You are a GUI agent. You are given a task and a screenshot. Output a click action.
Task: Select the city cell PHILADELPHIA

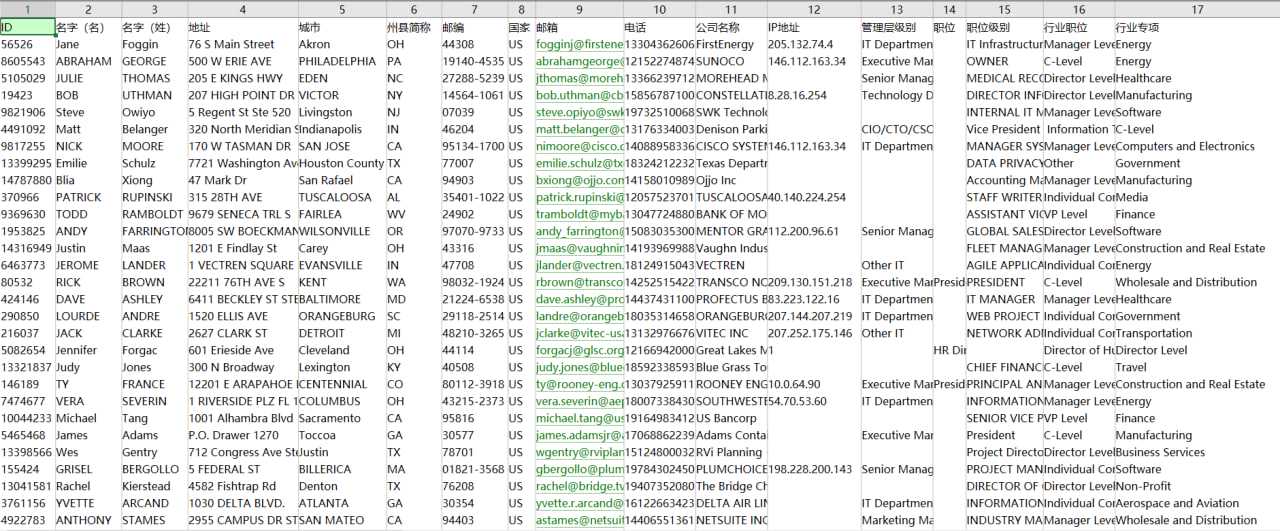341,61
